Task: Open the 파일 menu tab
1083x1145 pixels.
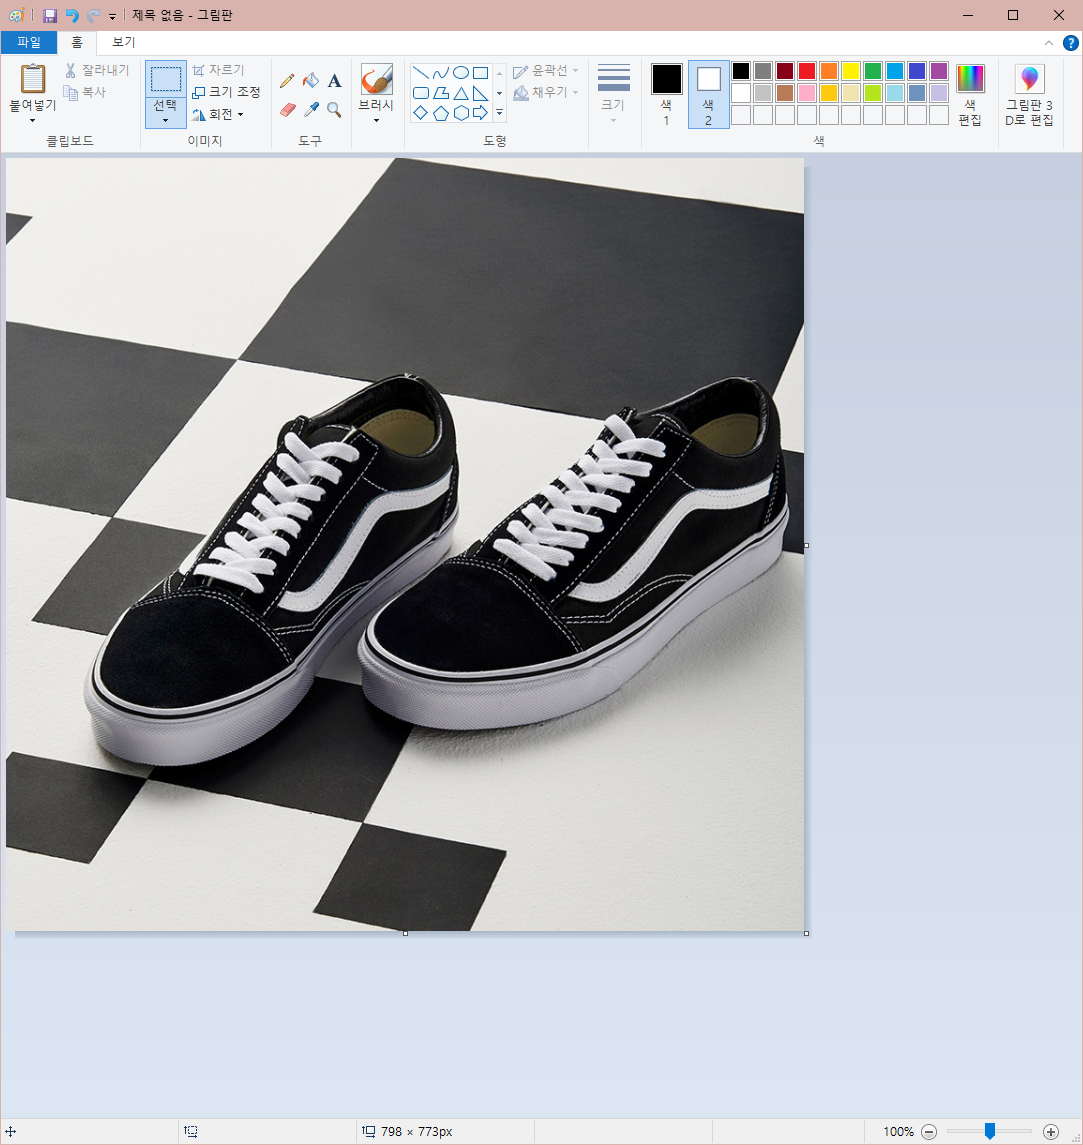Action: point(28,42)
